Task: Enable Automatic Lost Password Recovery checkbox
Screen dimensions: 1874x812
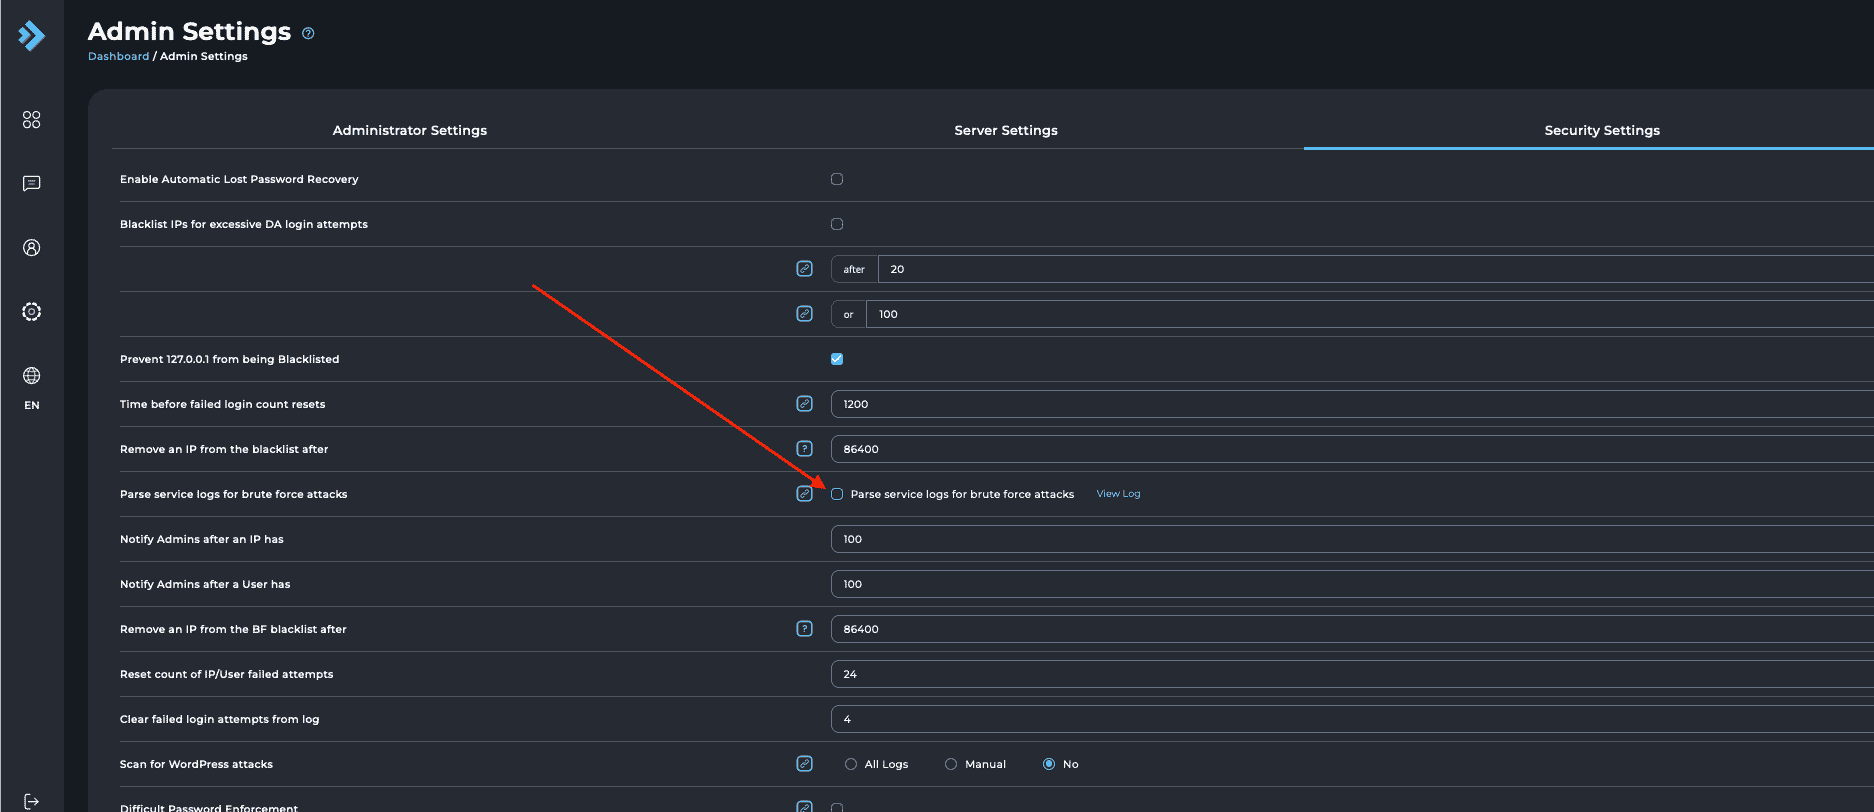Action: 837,179
